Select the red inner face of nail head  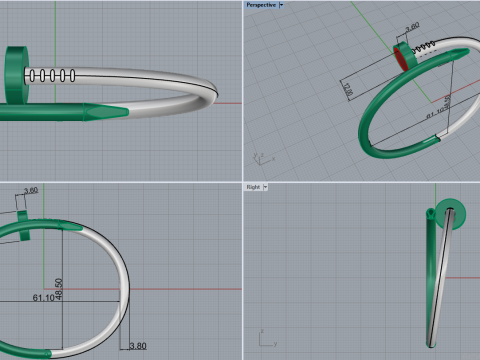tap(400, 59)
